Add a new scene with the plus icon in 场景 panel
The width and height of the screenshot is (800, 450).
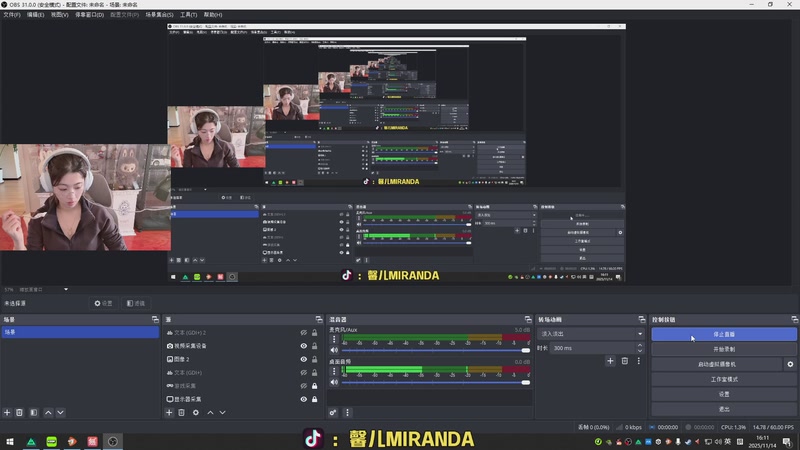pos(7,412)
